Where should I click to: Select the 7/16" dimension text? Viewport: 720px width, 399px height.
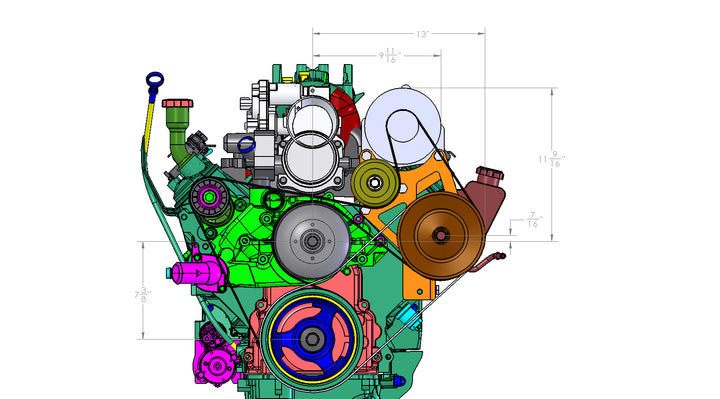(533, 220)
